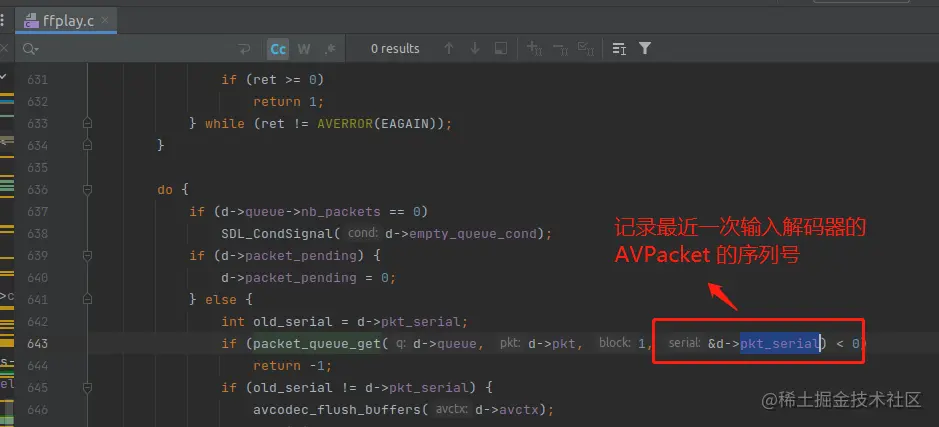Click the 'cond:' inlay hint
Screen dimensions: 939x427
(x=363, y=234)
